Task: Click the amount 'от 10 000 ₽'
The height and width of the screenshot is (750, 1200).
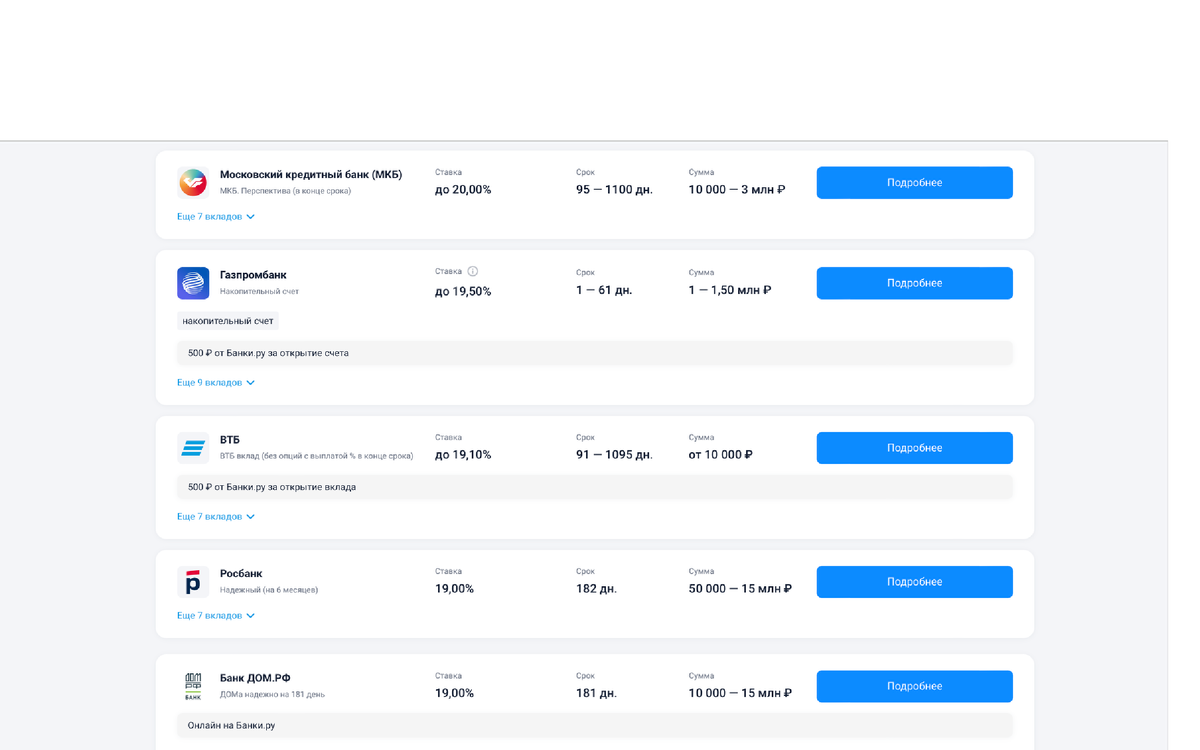Action: click(x=720, y=455)
